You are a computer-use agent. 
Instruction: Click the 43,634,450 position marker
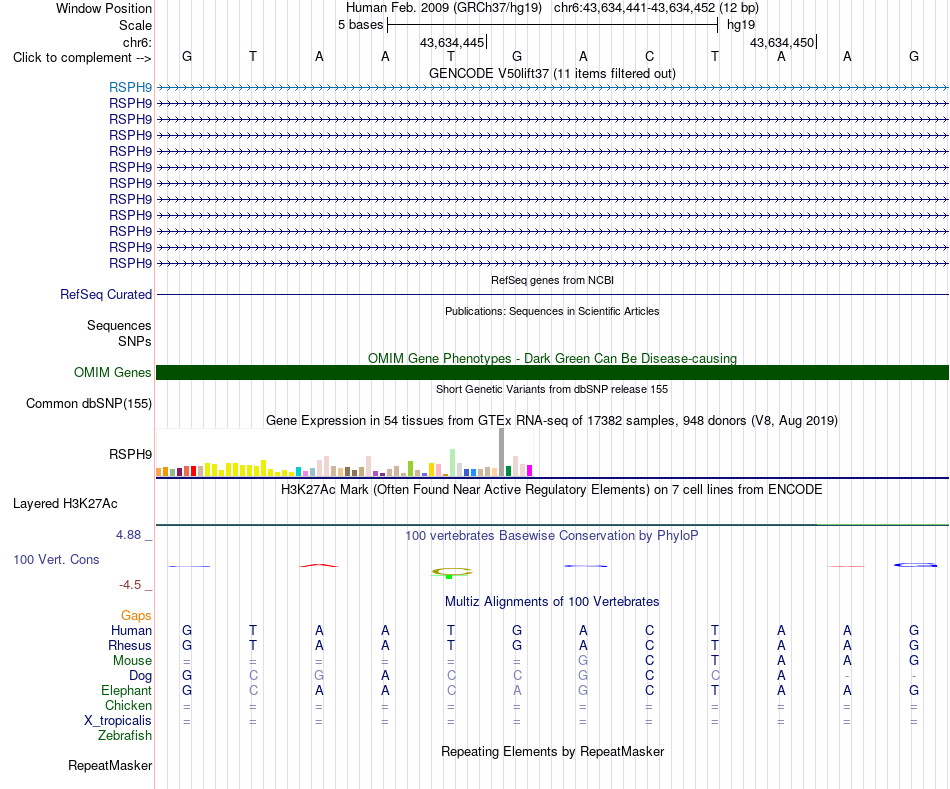(x=783, y=42)
